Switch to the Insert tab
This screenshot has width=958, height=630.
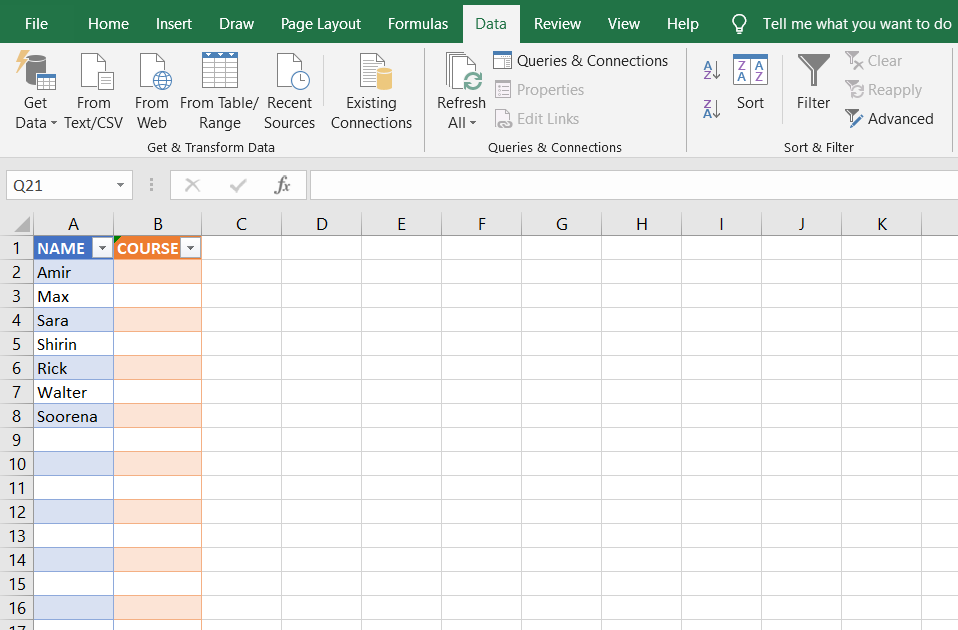click(x=174, y=24)
